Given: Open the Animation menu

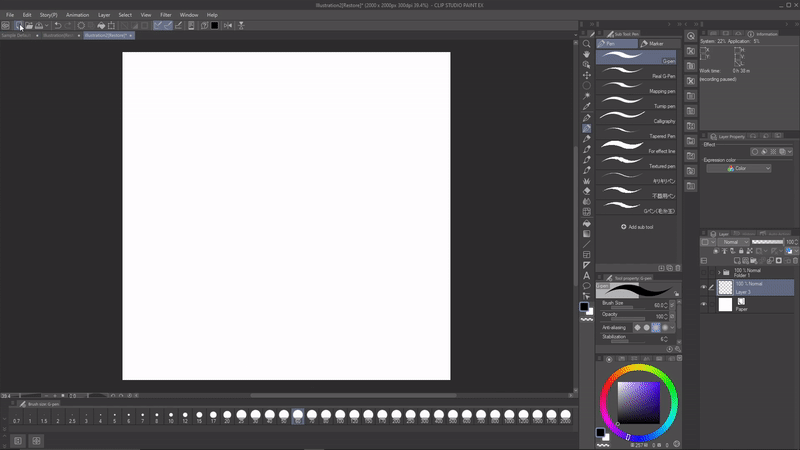Looking at the screenshot, I should point(78,15).
